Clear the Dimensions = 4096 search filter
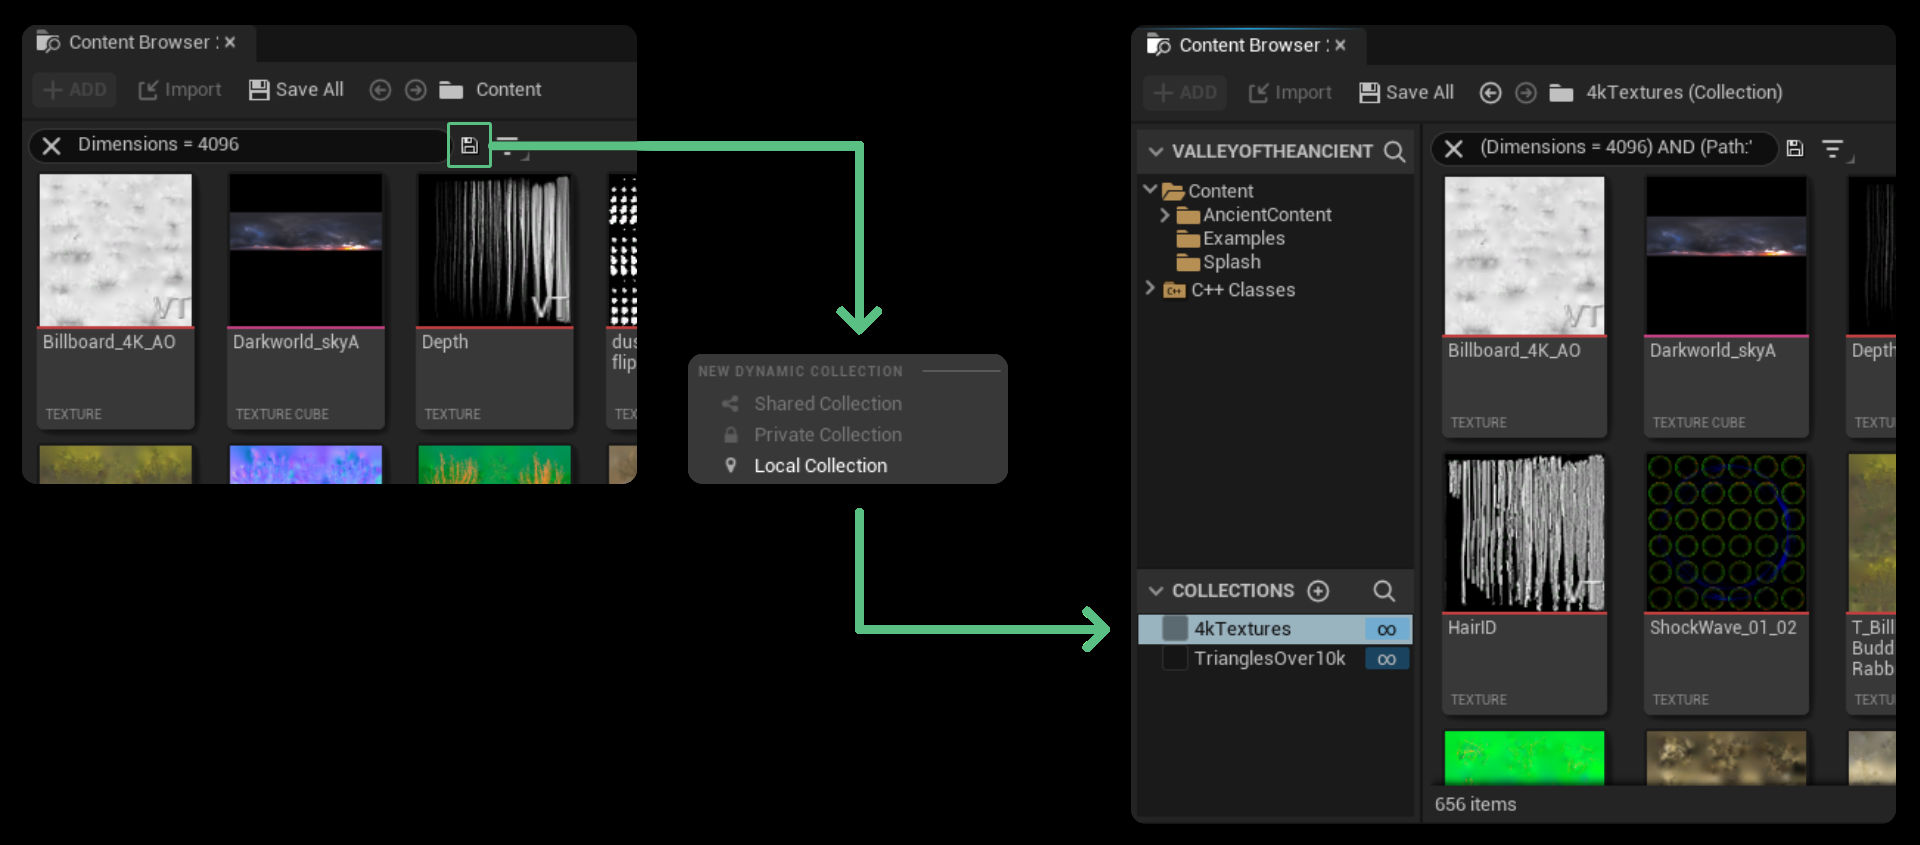 pyautogui.click(x=52, y=146)
